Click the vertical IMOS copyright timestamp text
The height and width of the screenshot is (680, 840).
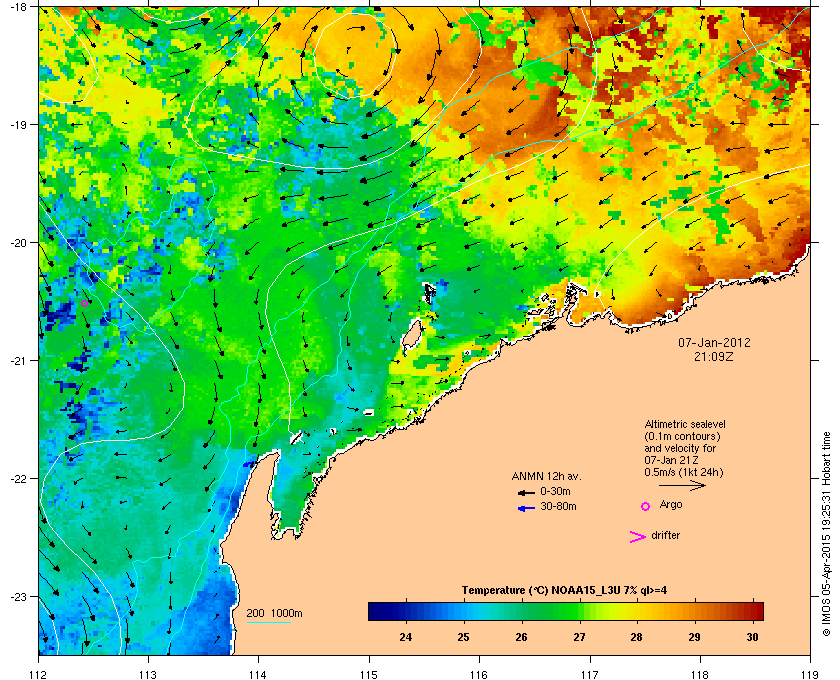click(826, 534)
